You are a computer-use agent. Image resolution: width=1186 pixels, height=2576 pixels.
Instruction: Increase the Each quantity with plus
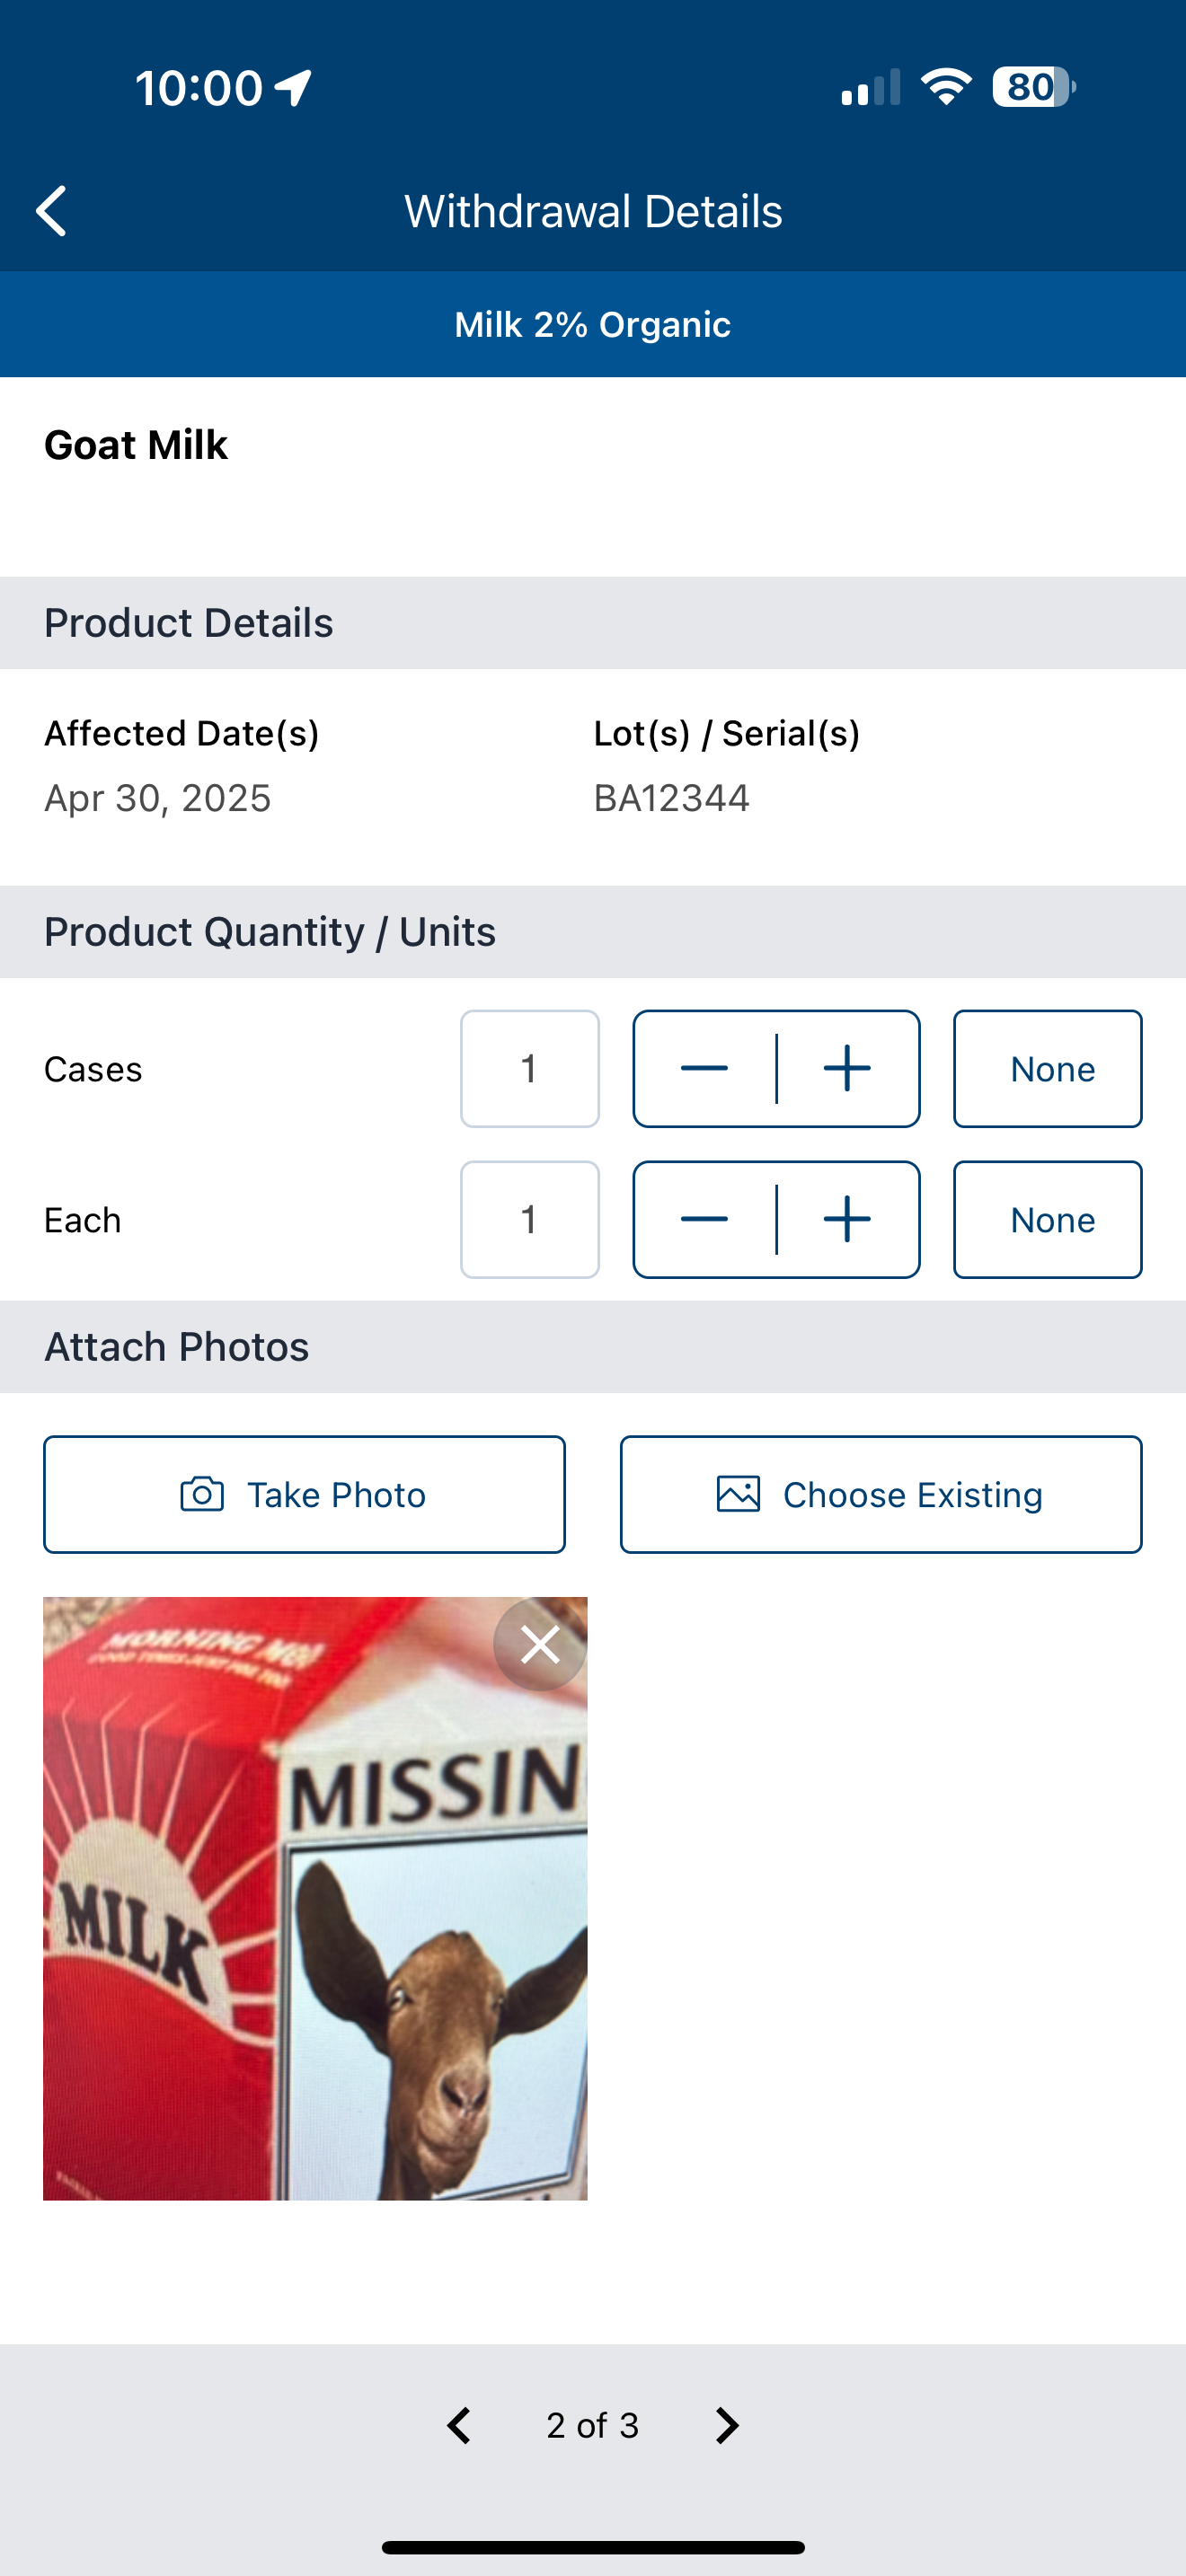847,1219
